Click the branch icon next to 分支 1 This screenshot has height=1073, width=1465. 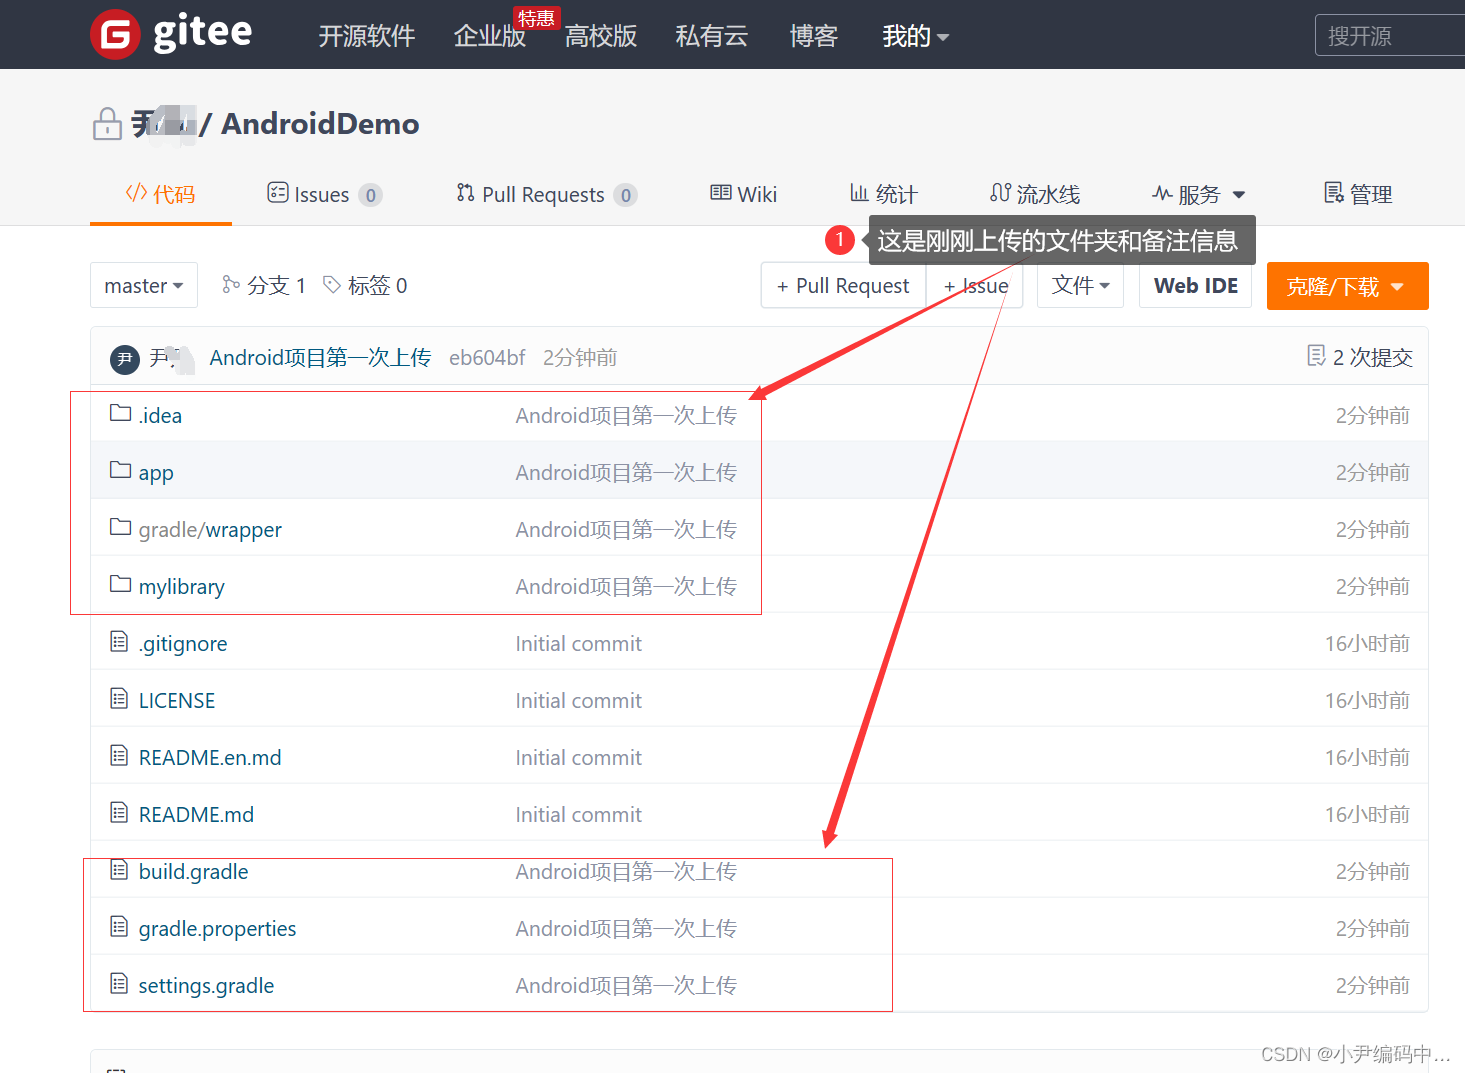(x=231, y=285)
